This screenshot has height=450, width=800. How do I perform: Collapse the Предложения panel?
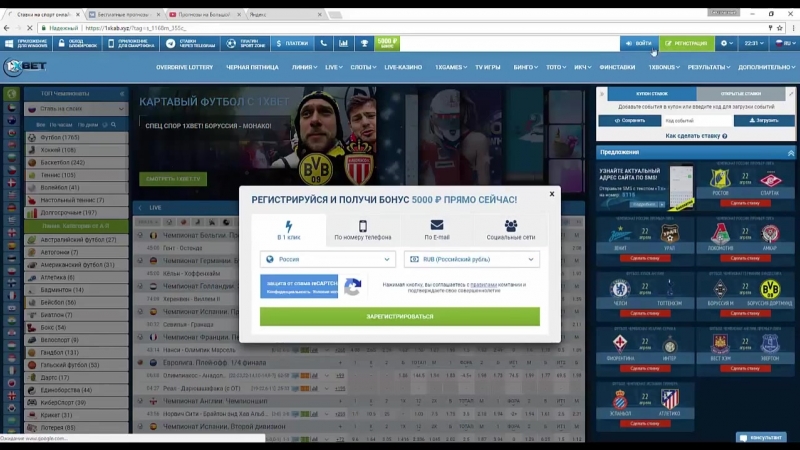pyautogui.click(x=790, y=153)
